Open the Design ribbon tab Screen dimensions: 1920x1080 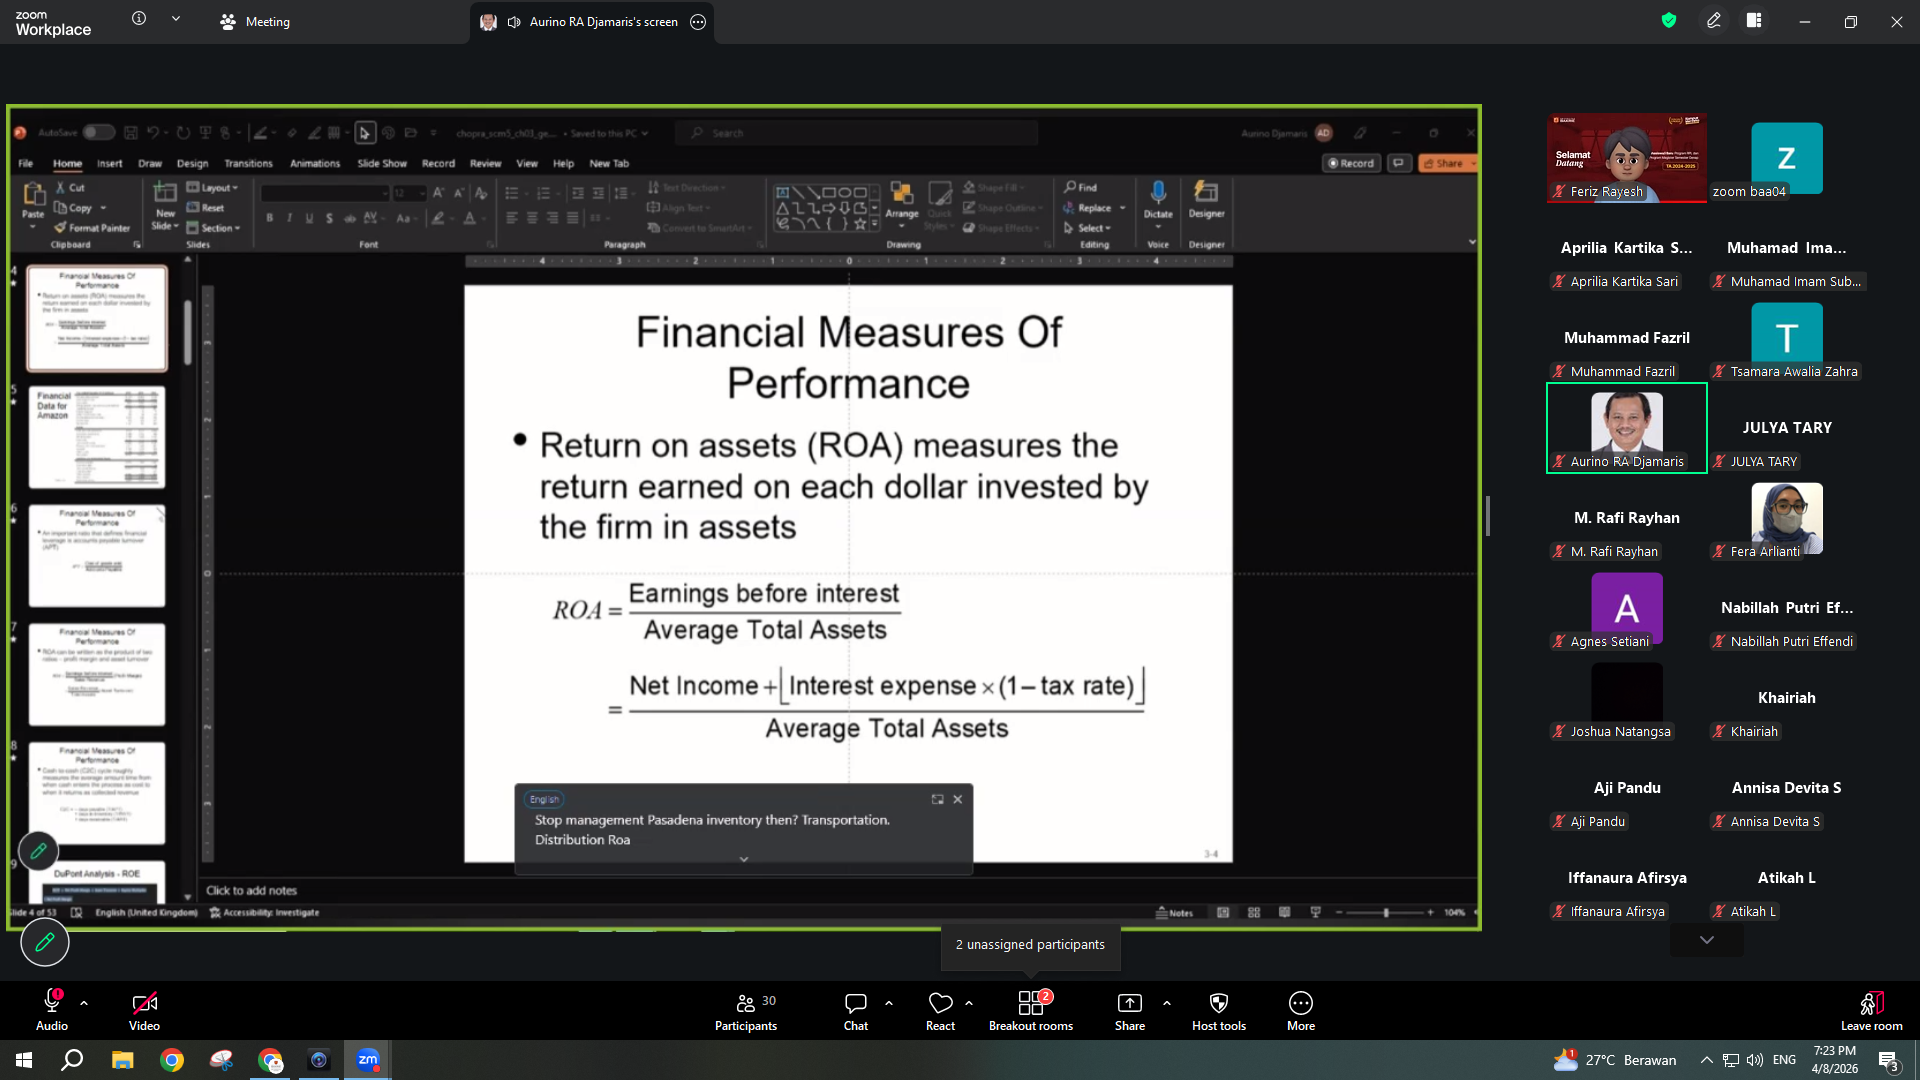[x=193, y=163]
